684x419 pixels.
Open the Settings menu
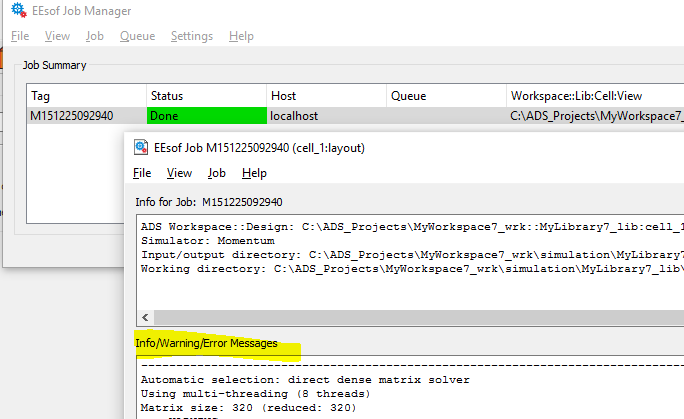[192, 36]
